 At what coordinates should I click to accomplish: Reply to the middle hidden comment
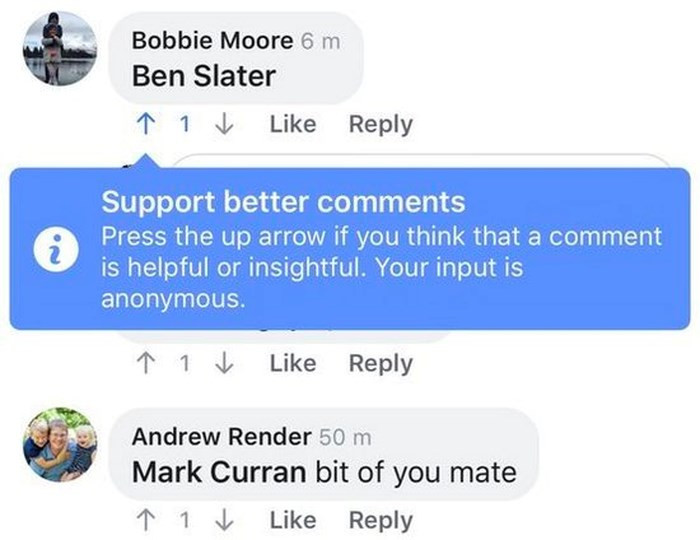(380, 363)
